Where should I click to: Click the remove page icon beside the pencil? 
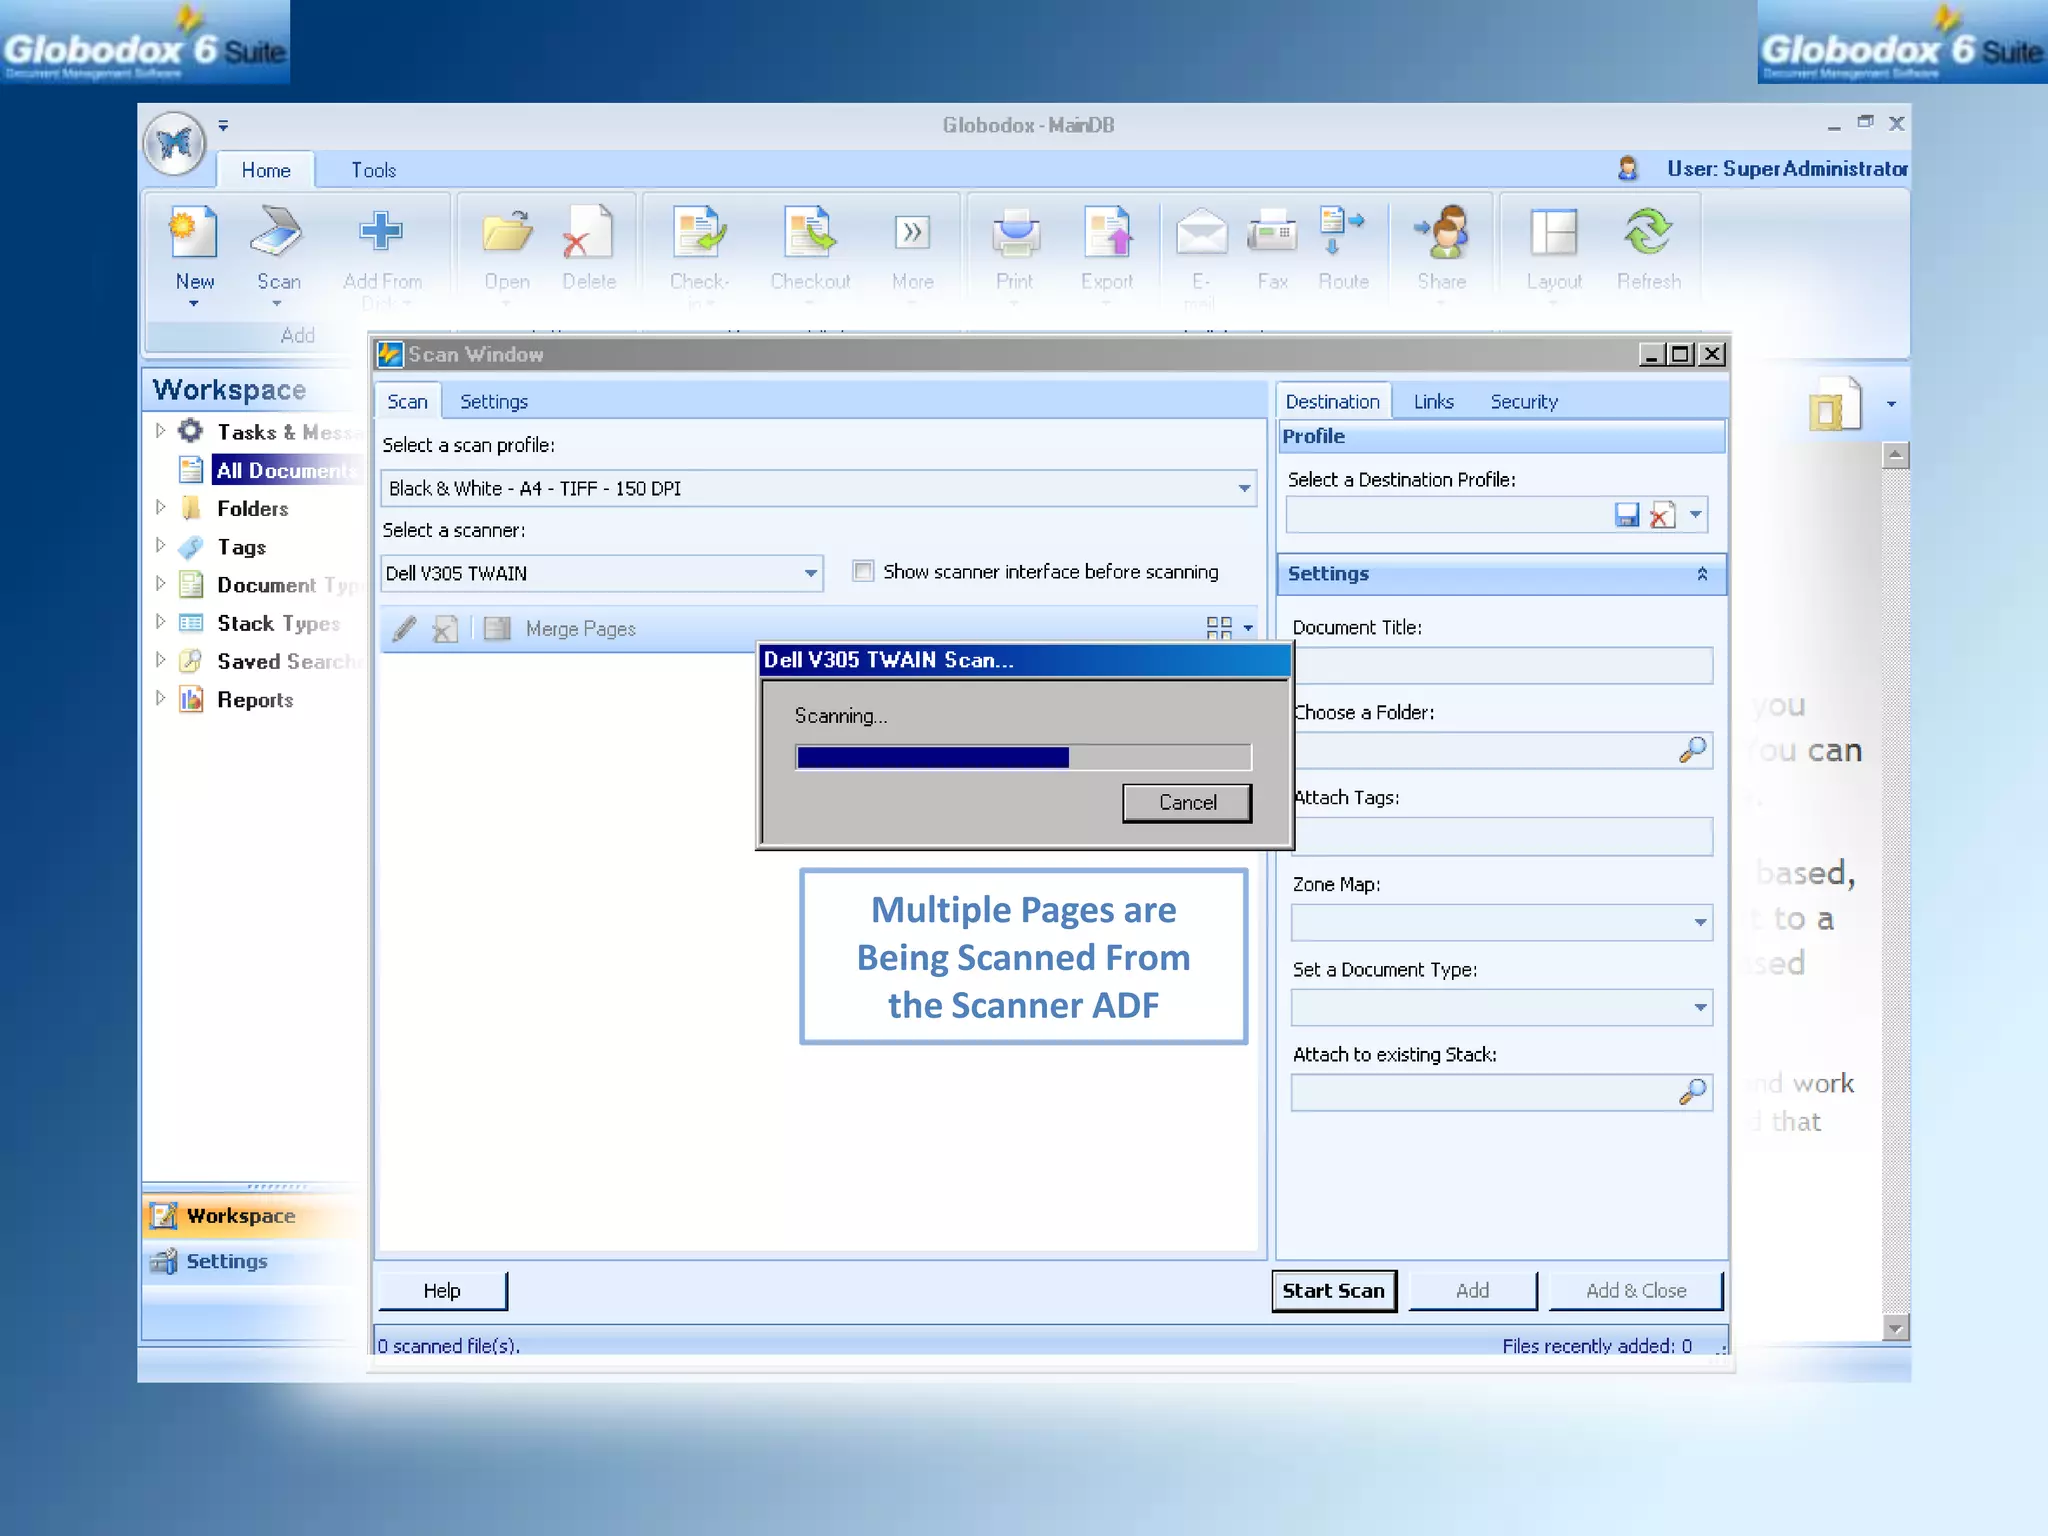coord(445,629)
